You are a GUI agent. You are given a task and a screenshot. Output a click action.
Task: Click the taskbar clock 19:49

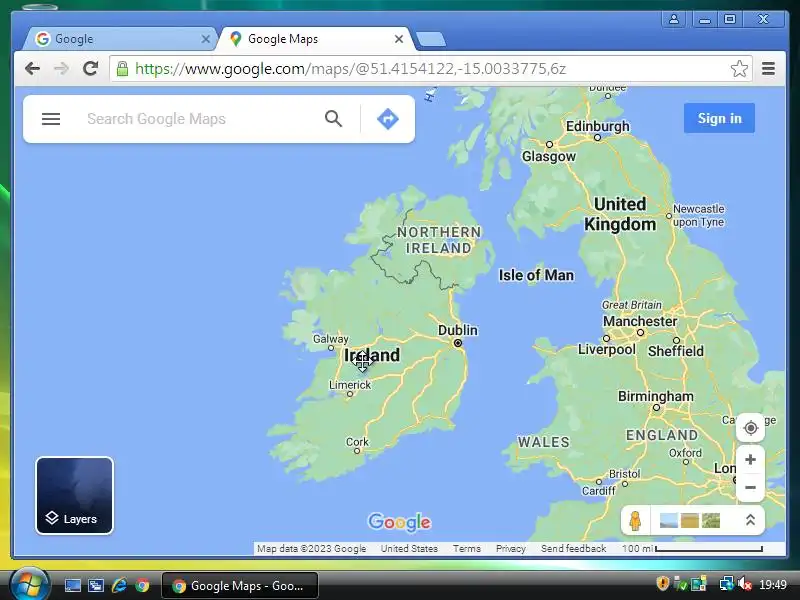[772, 584]
